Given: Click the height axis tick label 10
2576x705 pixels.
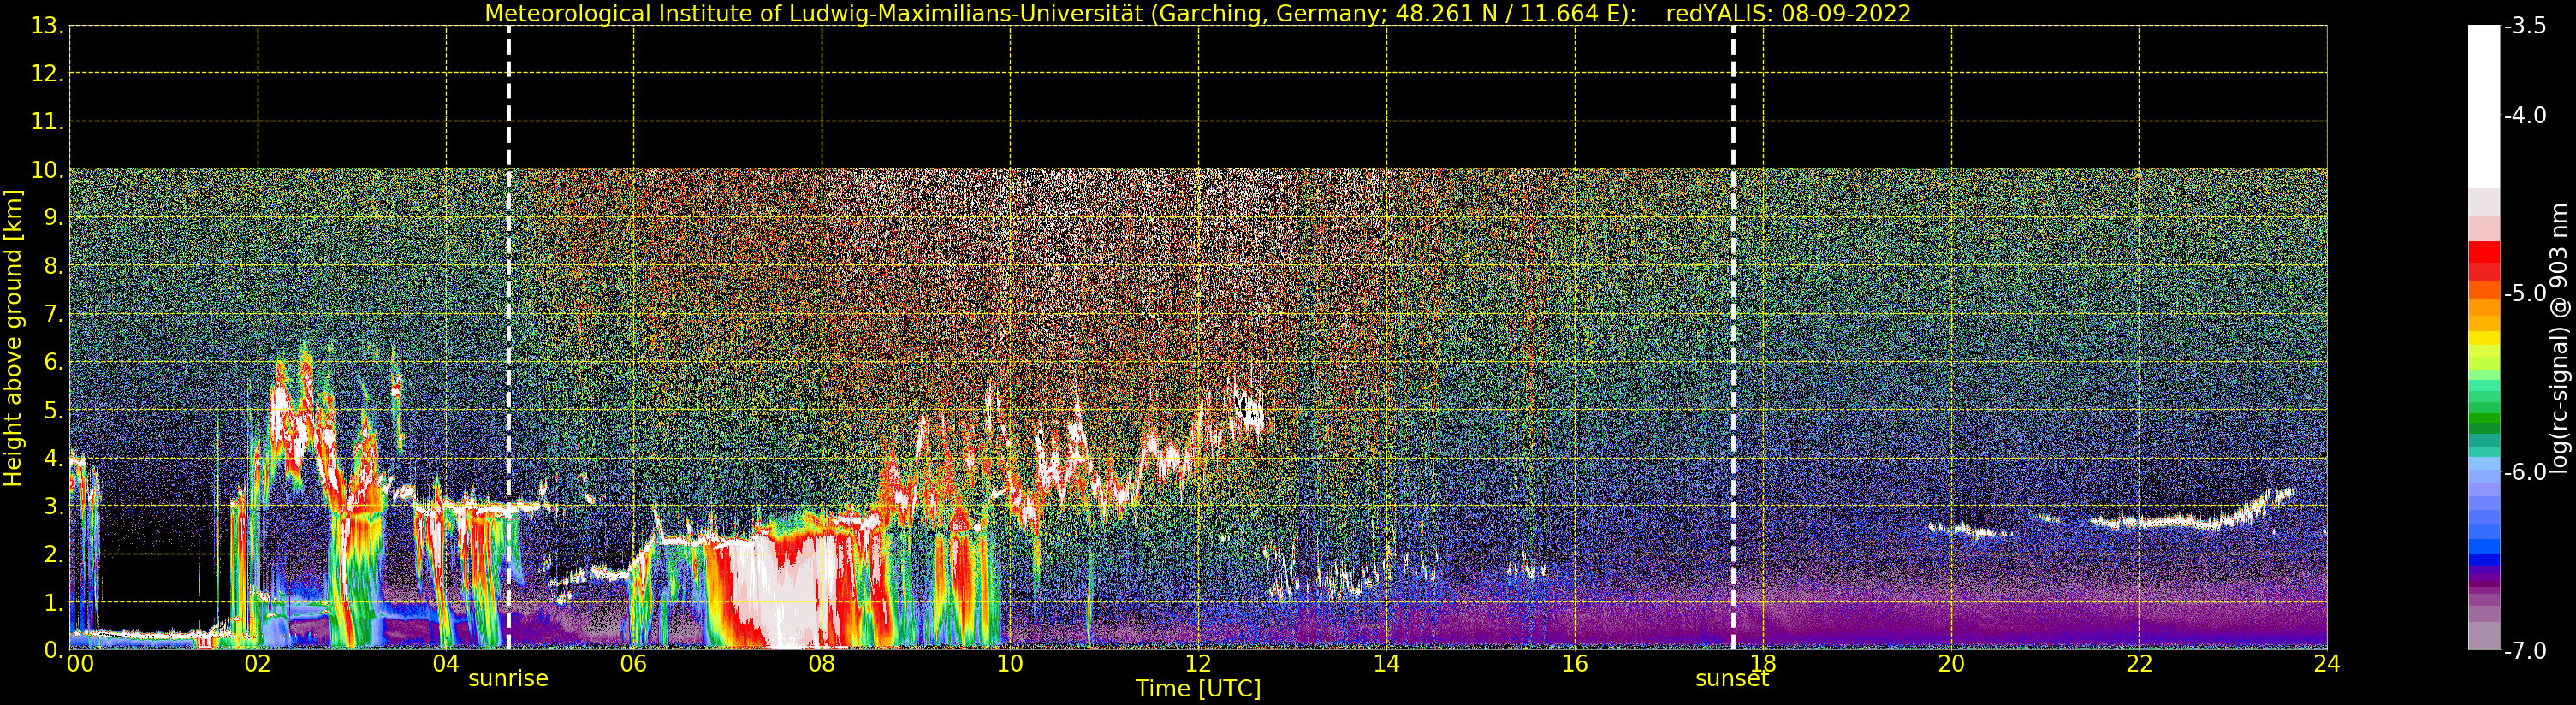Looking at the screenshot, I should (45, 171).
